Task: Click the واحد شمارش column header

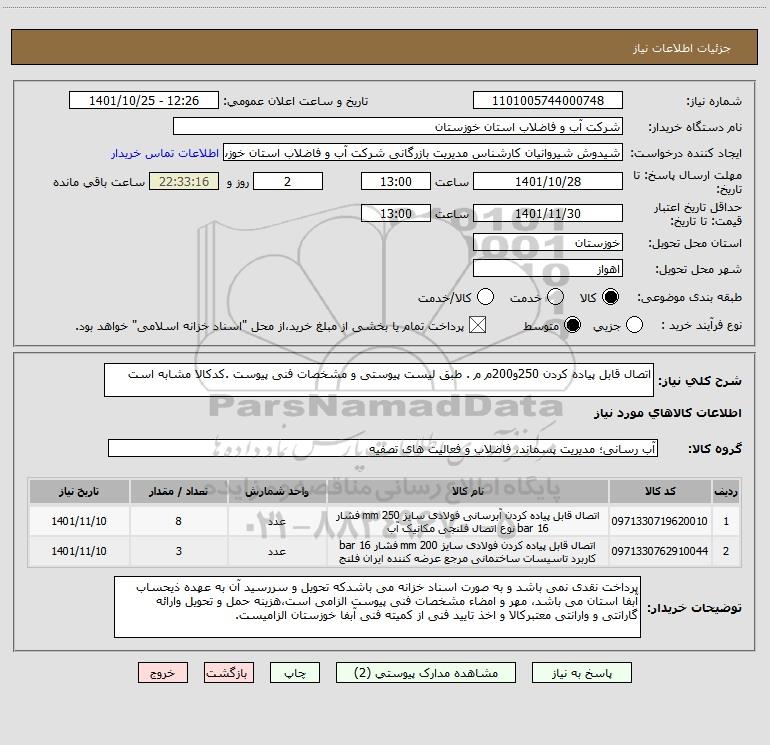Action: [277, 491]
